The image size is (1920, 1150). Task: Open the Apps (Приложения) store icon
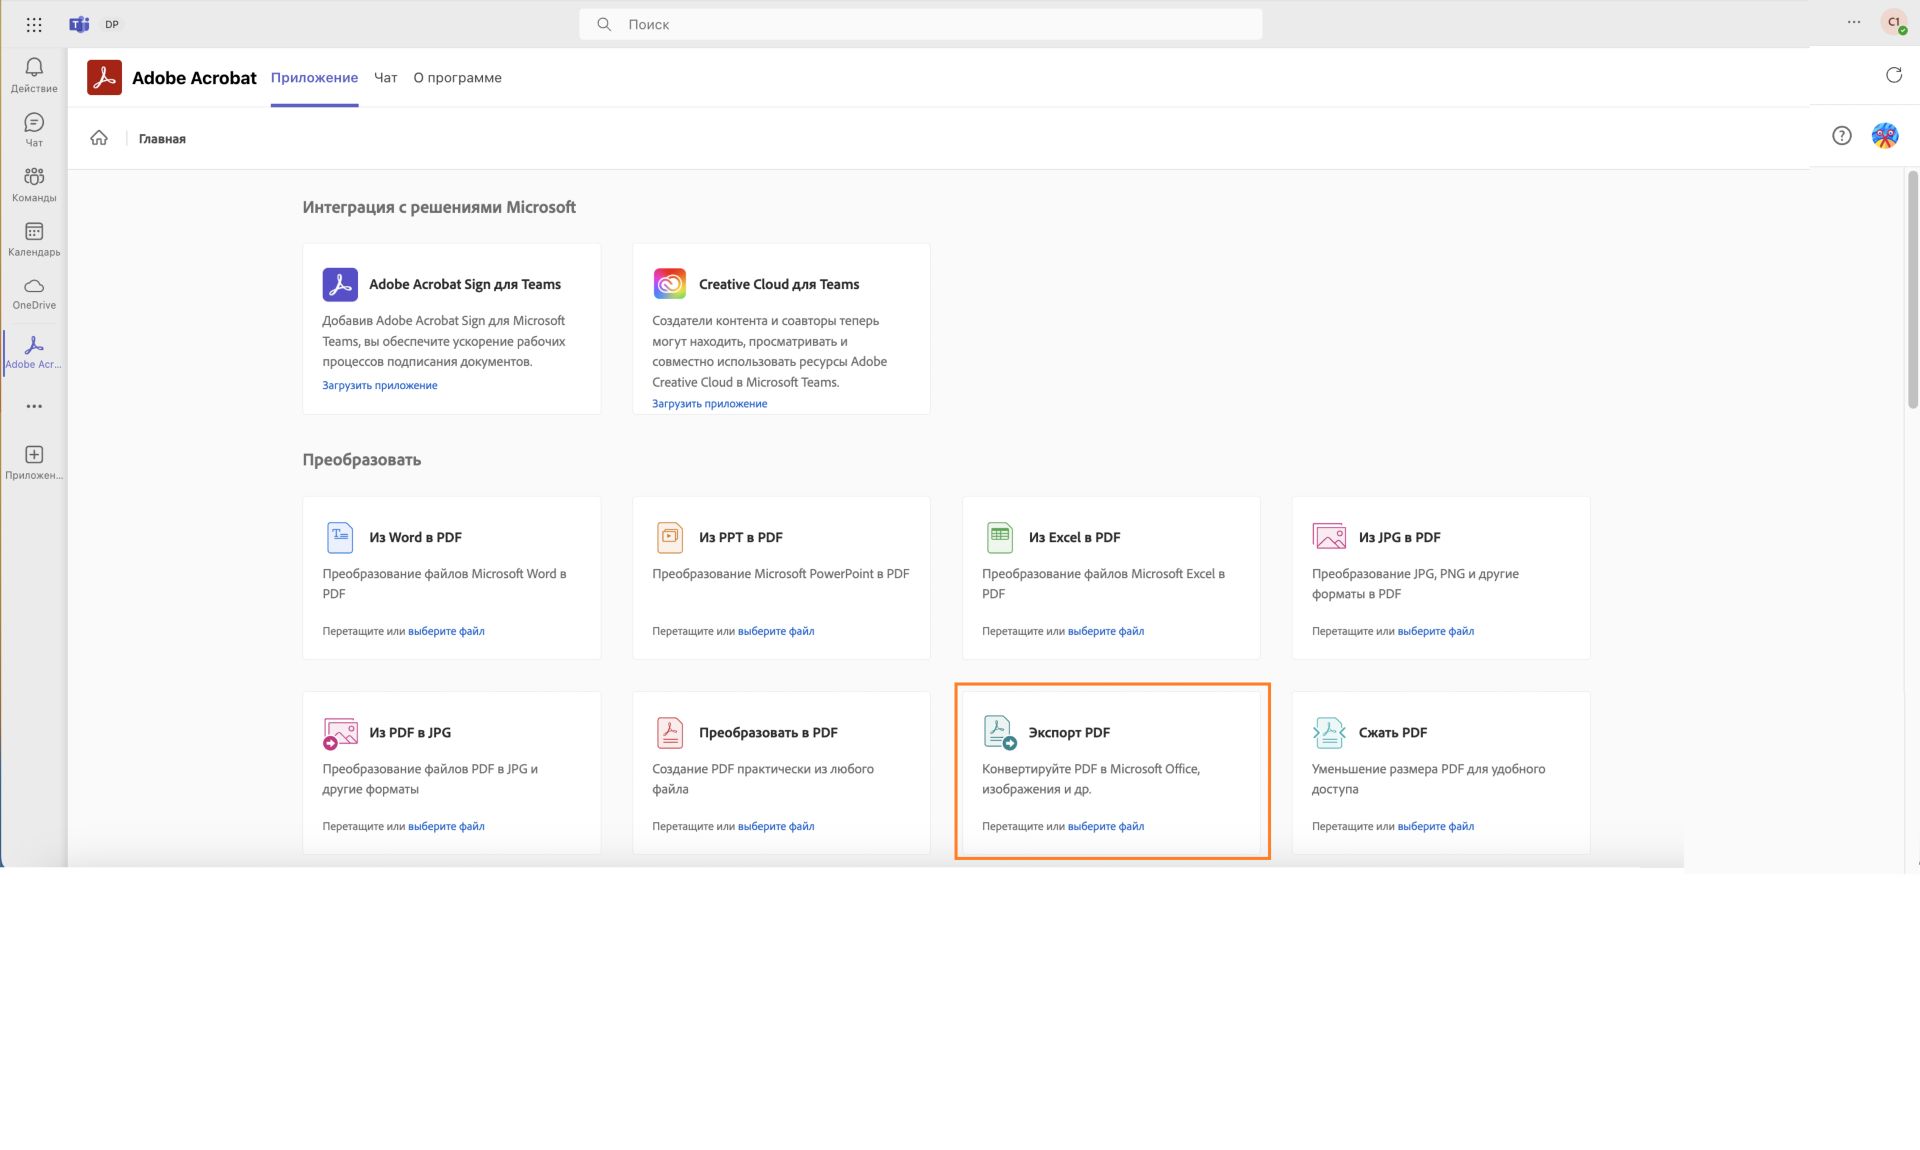pyautogui.click(x=34, y=462)
